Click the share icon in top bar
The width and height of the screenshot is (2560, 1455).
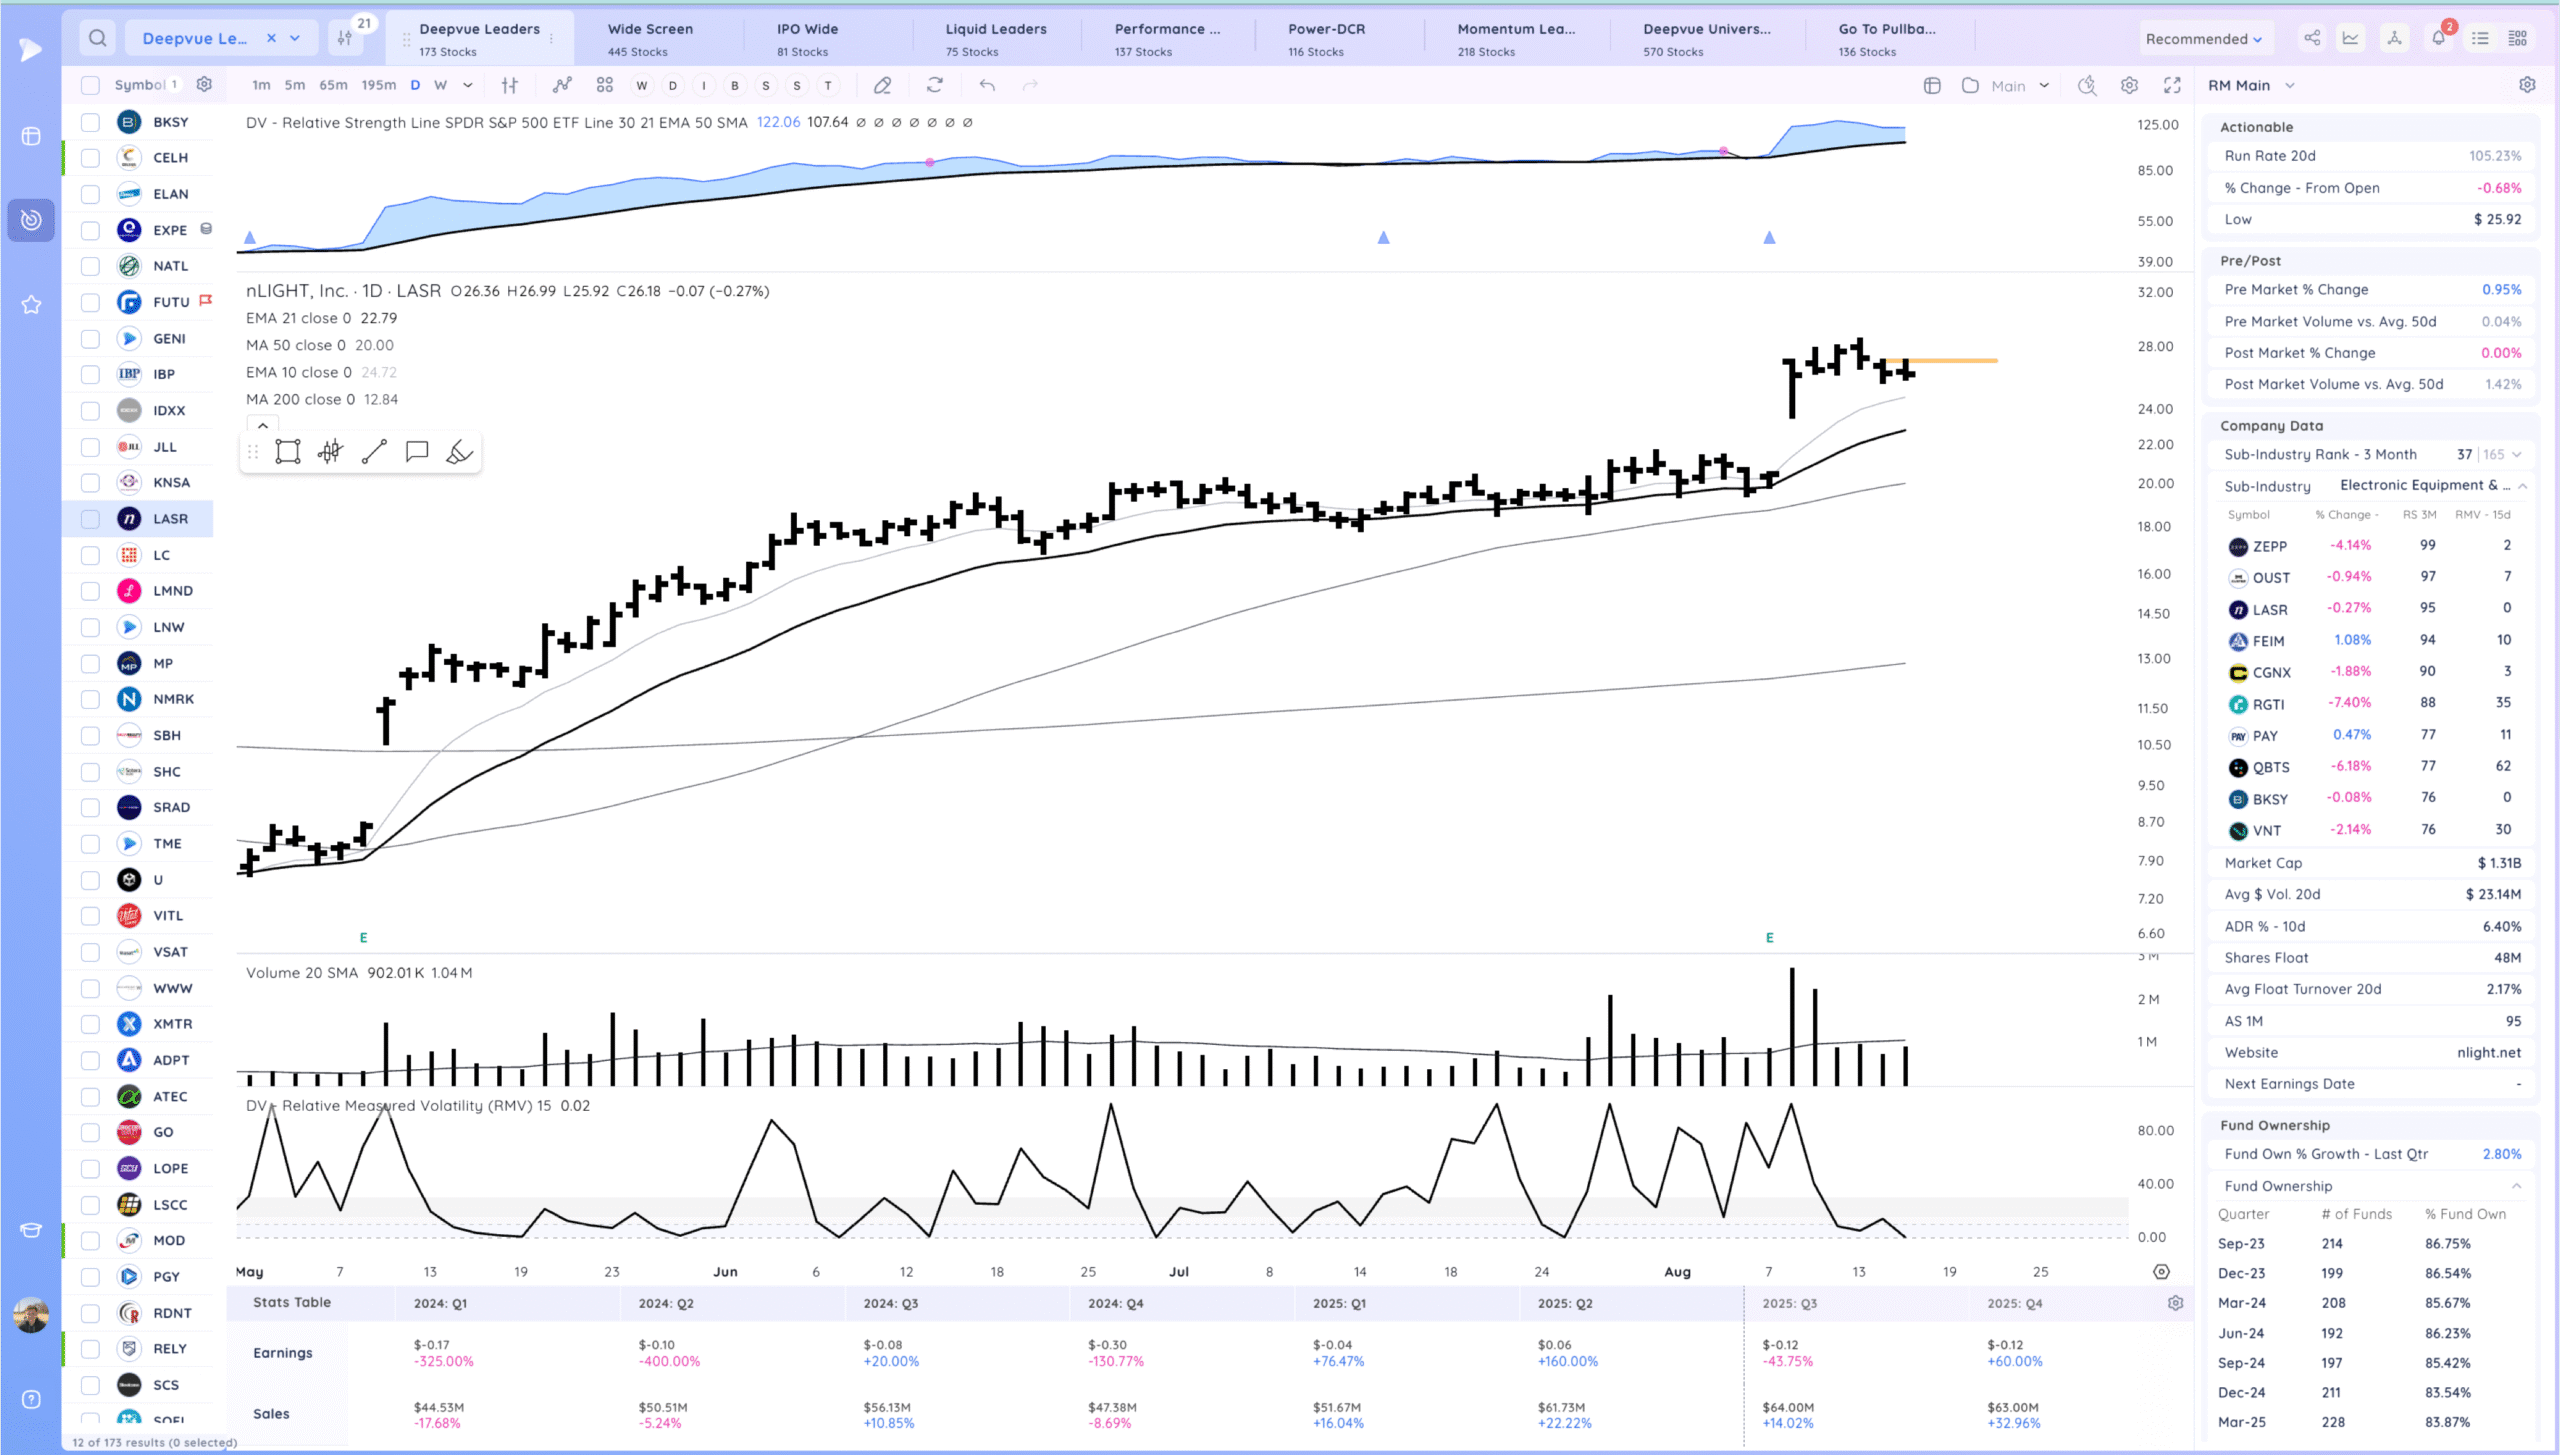coord(2312,38)
